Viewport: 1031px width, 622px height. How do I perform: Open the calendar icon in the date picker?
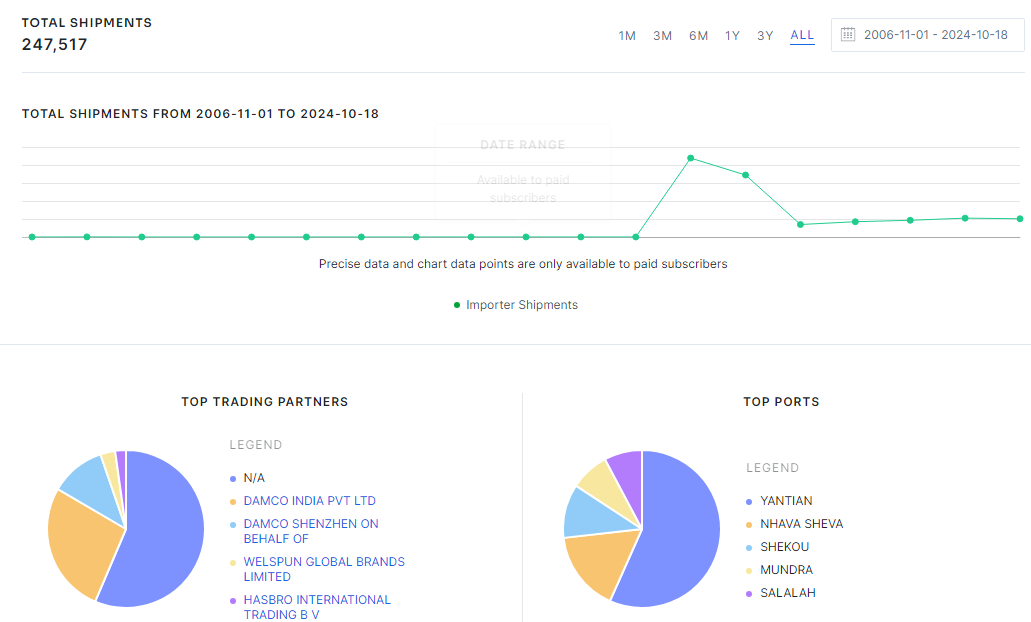[x=847, y=35]
